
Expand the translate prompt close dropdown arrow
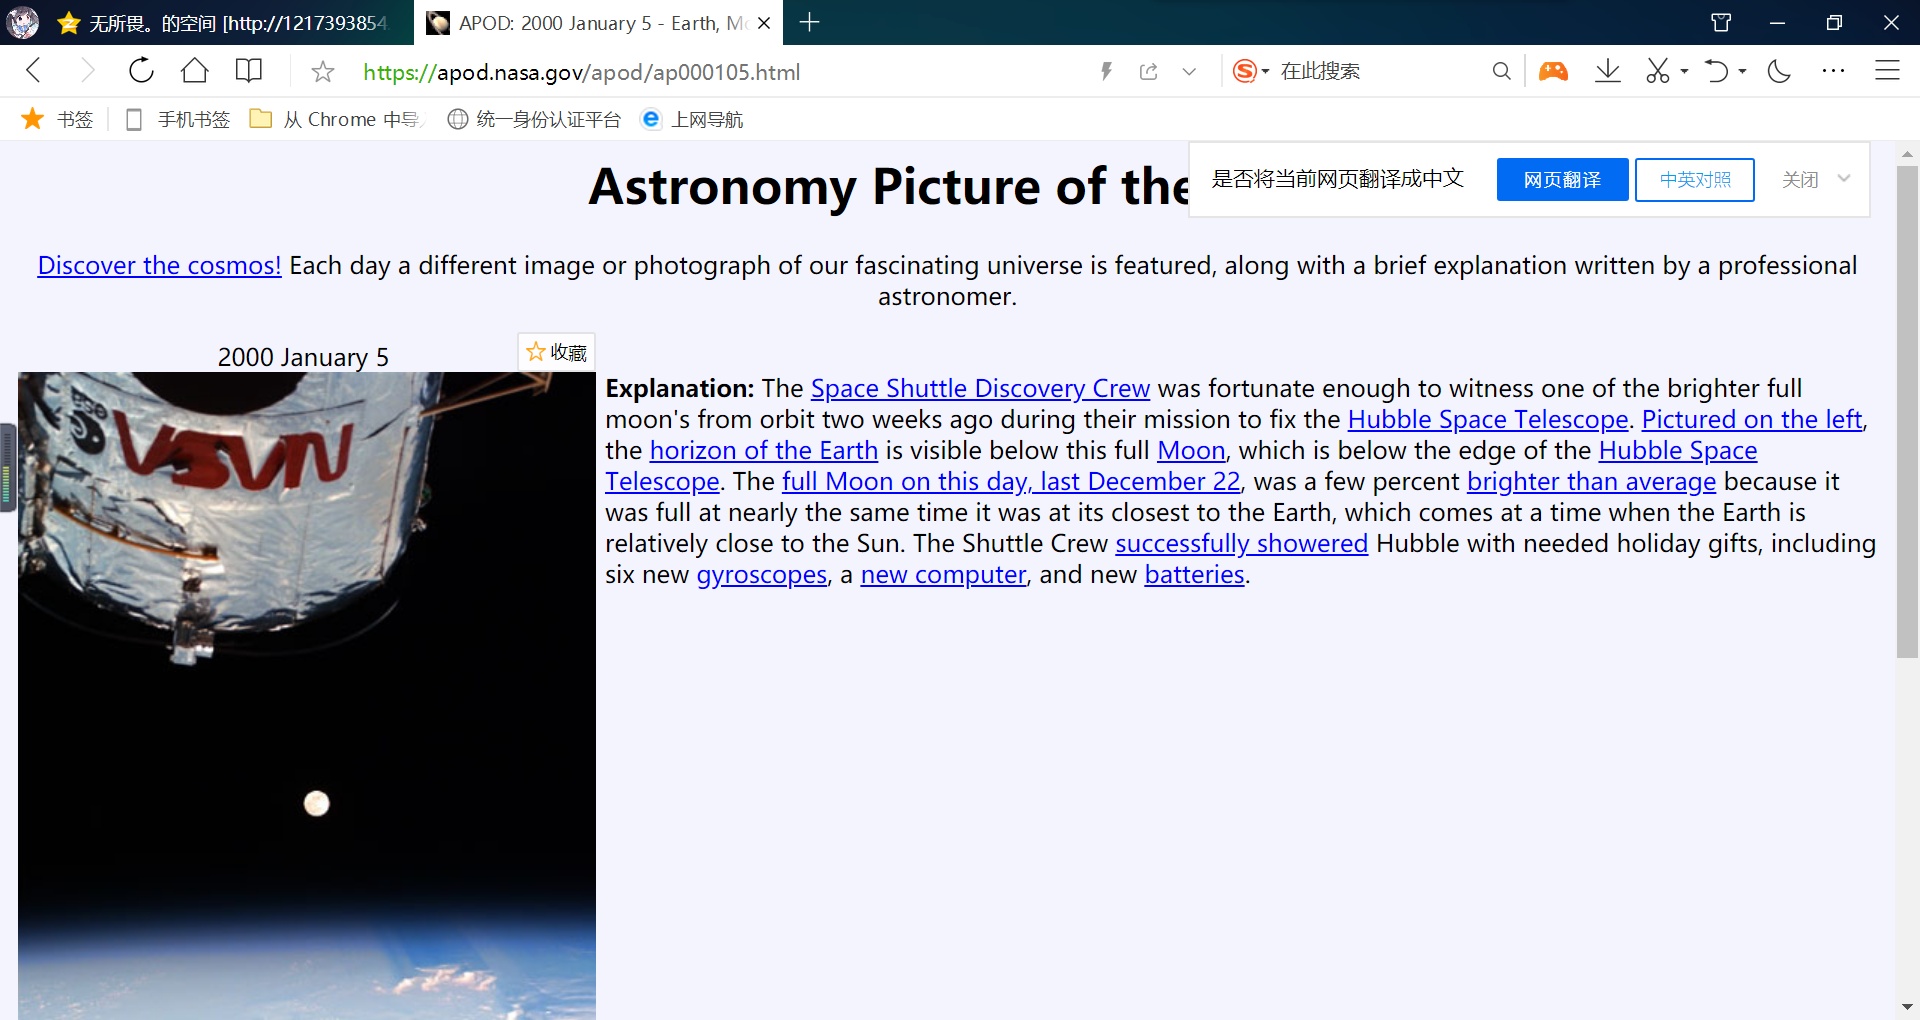coord(1844,178)
